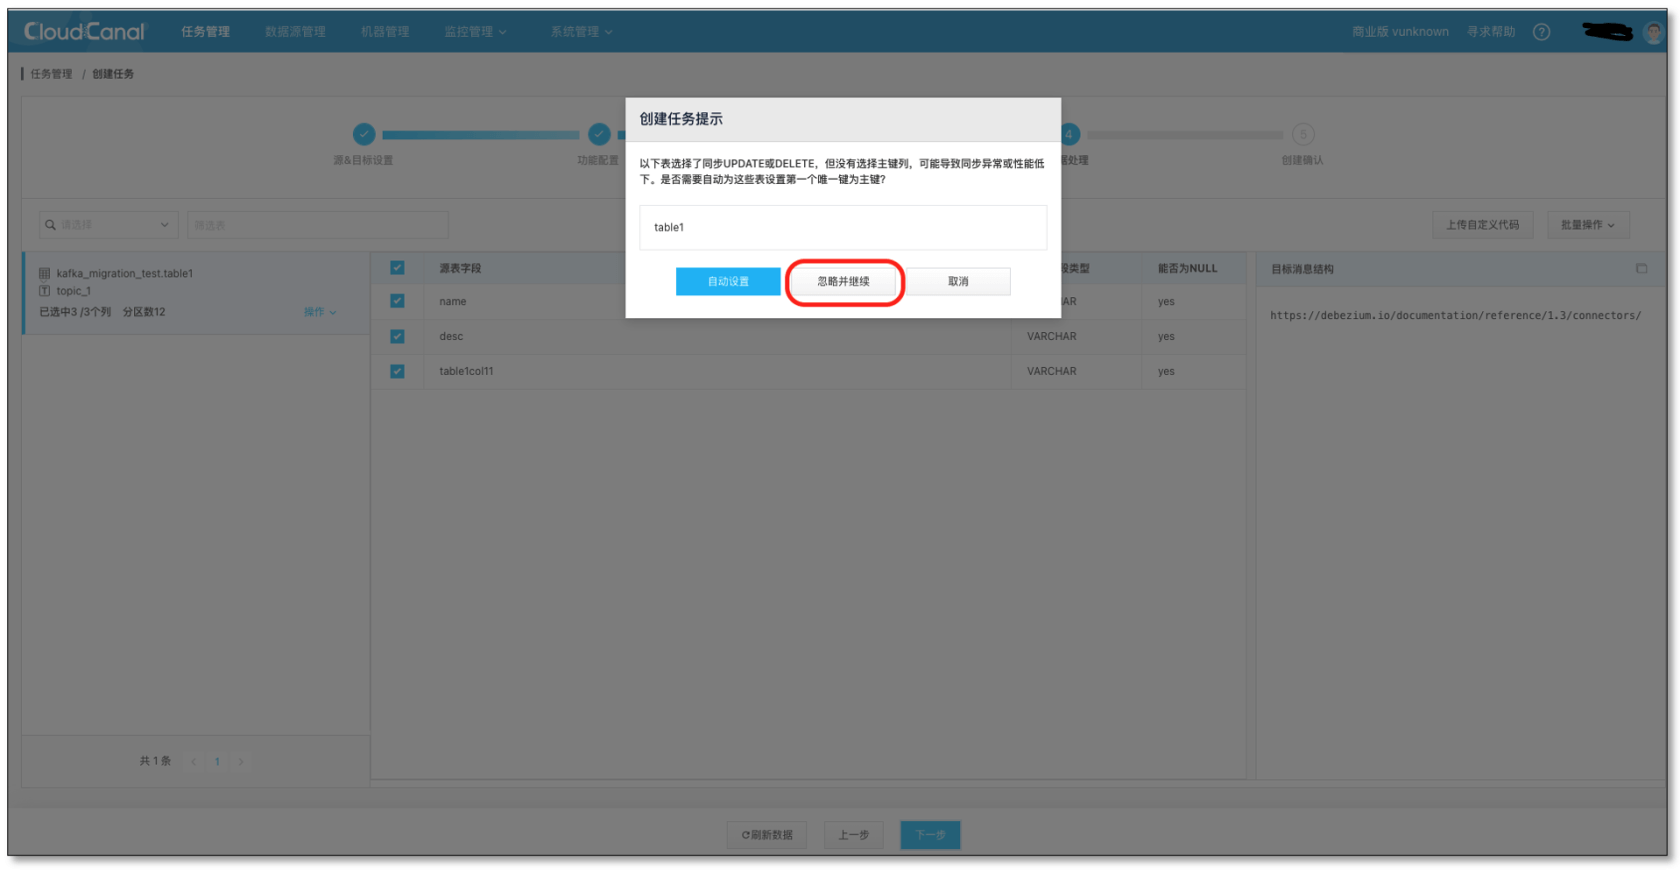Screen dimensions: 1680x871
Task: Click the debezium documentation URL text
Action: (x=1455, y=315)
